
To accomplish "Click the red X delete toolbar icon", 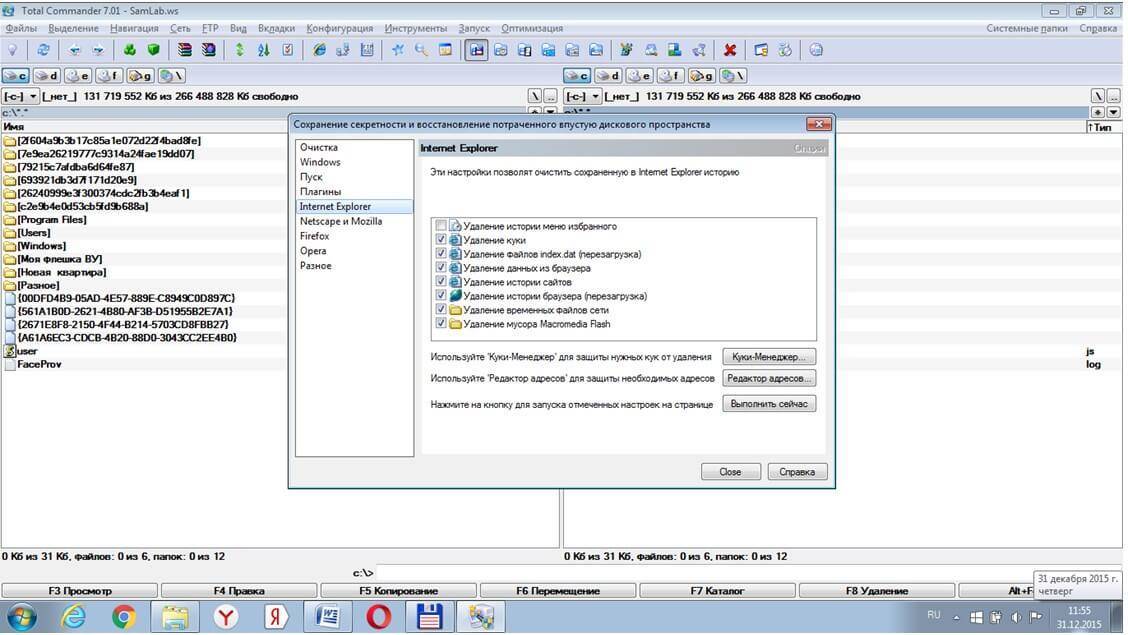I will tap(730, 49).
